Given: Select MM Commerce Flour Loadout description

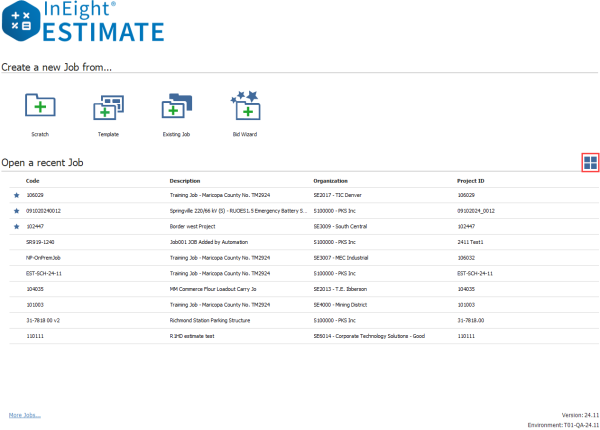Looking at the screenshot, I should pos(213,289).
